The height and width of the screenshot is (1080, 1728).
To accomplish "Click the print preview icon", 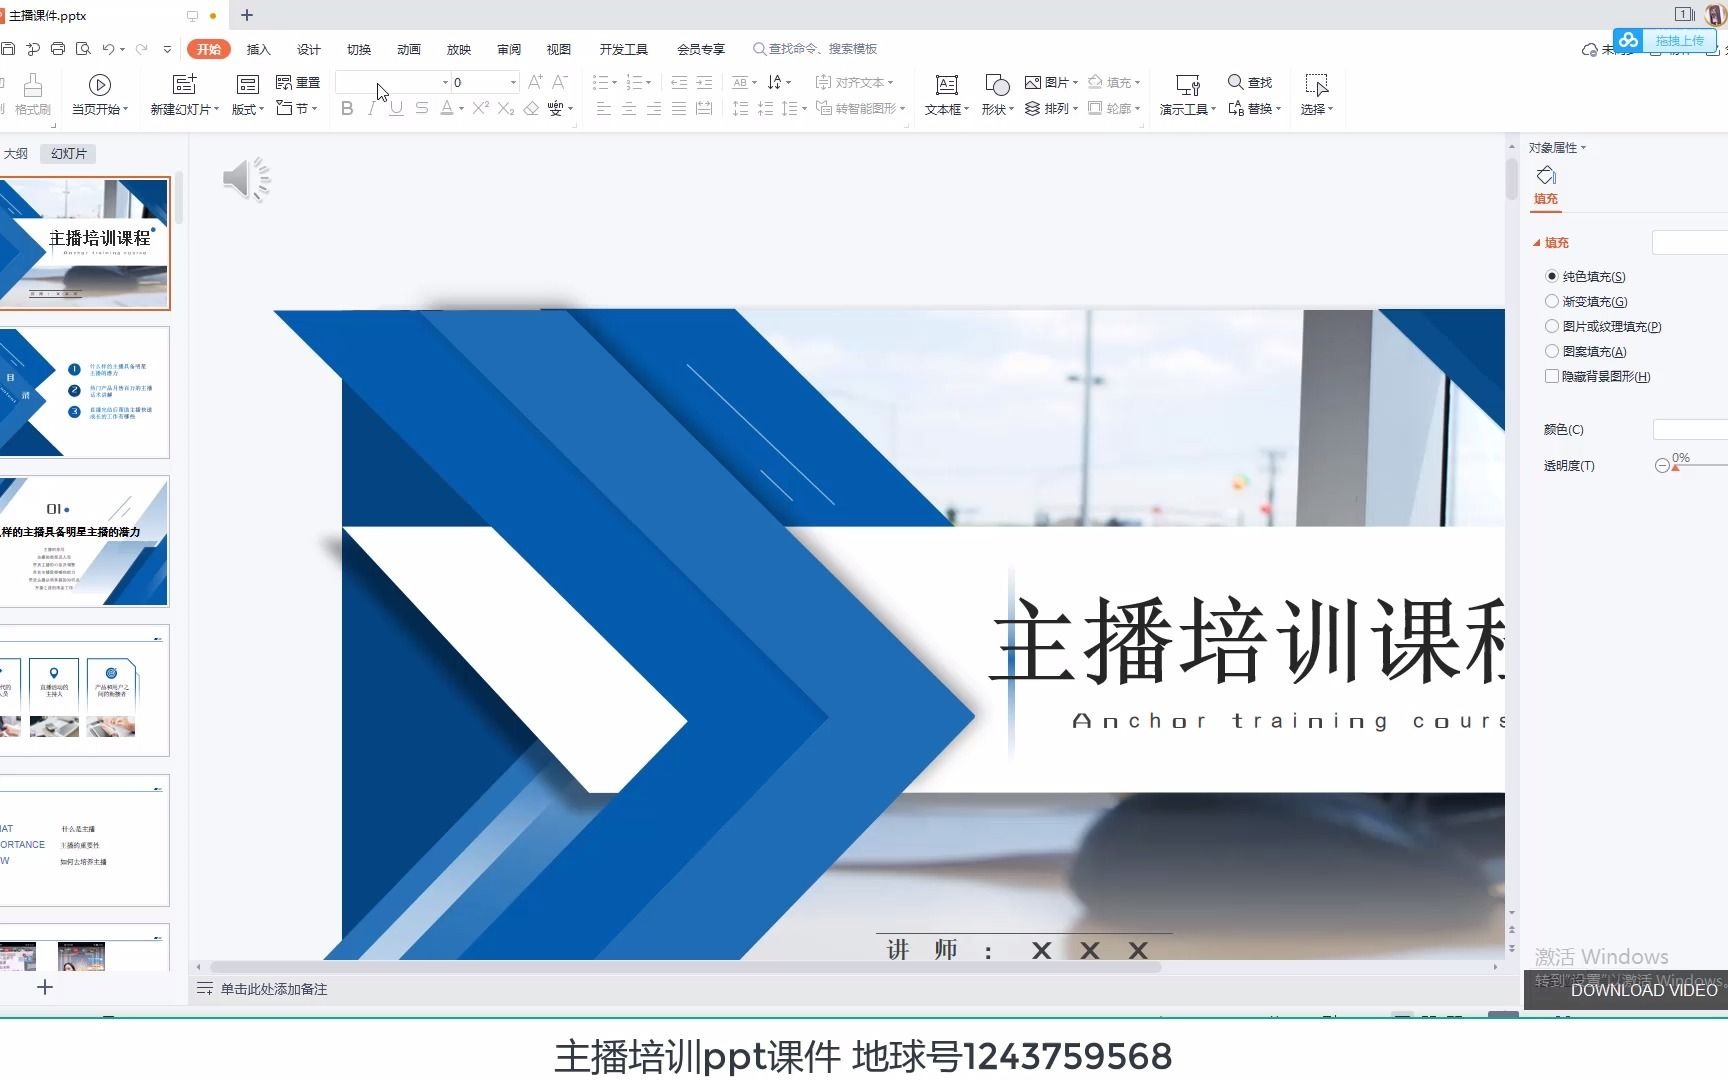I will click(83, 49).
